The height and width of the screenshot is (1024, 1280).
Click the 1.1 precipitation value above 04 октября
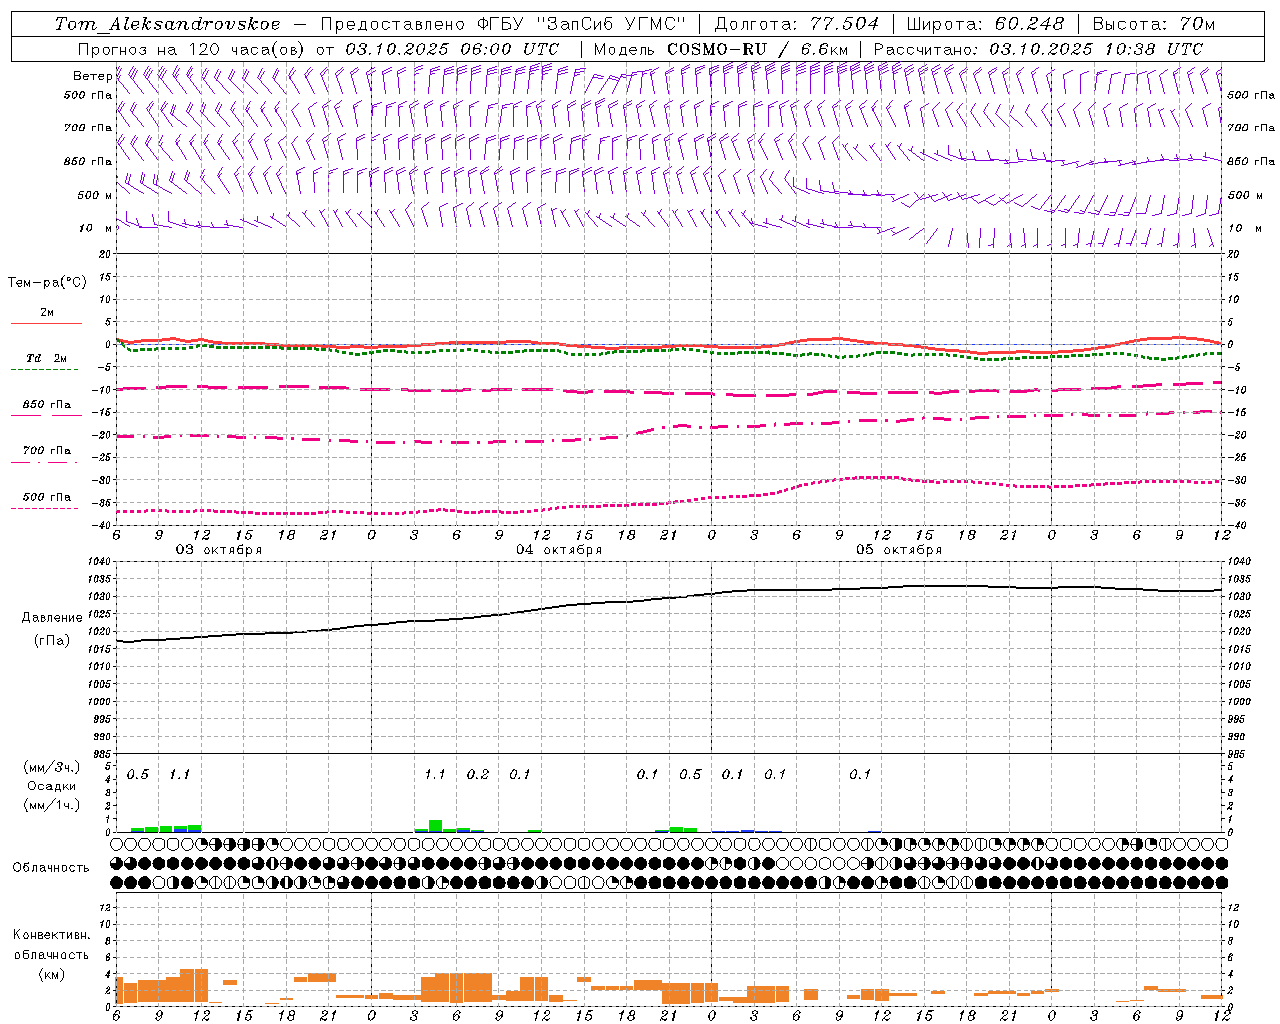click(434, 774)
